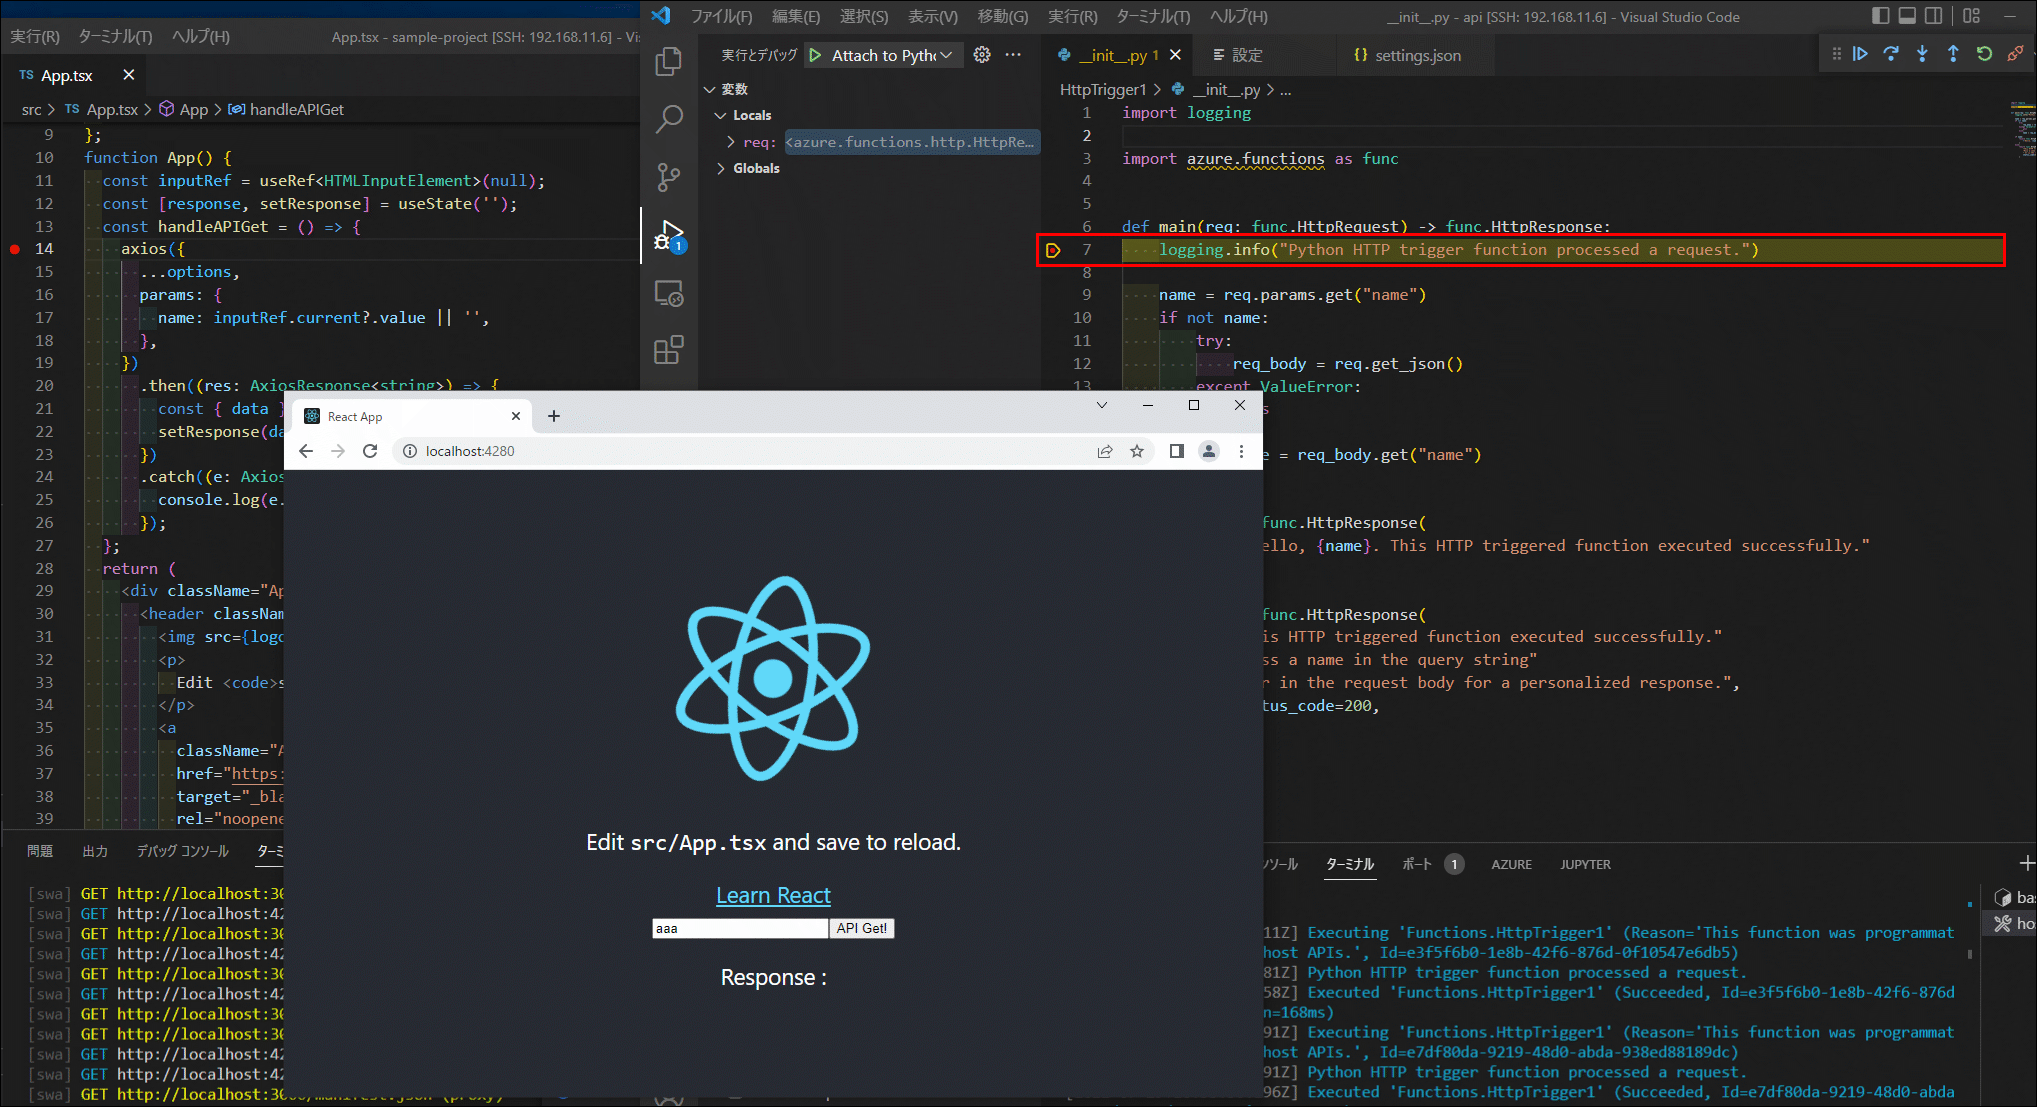Click Step Out in the debug toolbar
The image size is (2037, 1107).
[1953, 54]
